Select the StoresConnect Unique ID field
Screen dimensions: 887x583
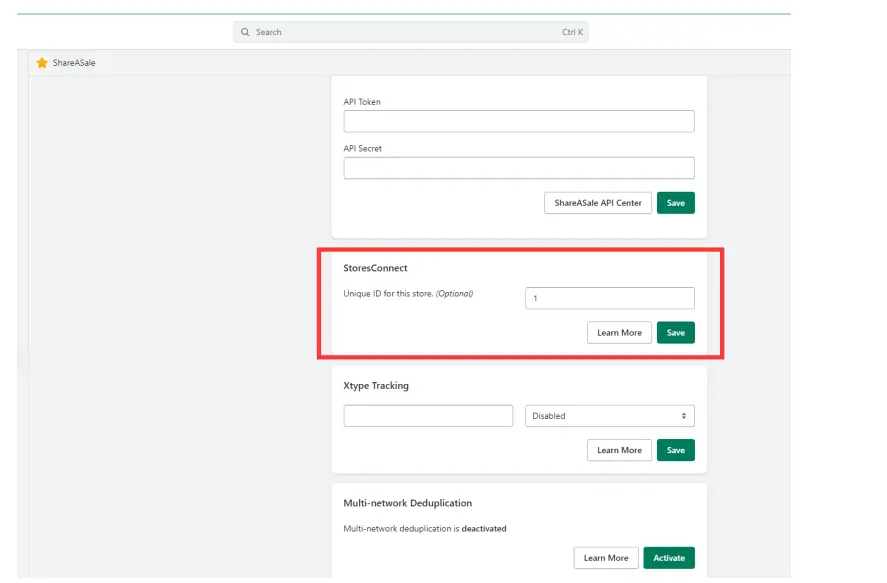tap(609, 298)
